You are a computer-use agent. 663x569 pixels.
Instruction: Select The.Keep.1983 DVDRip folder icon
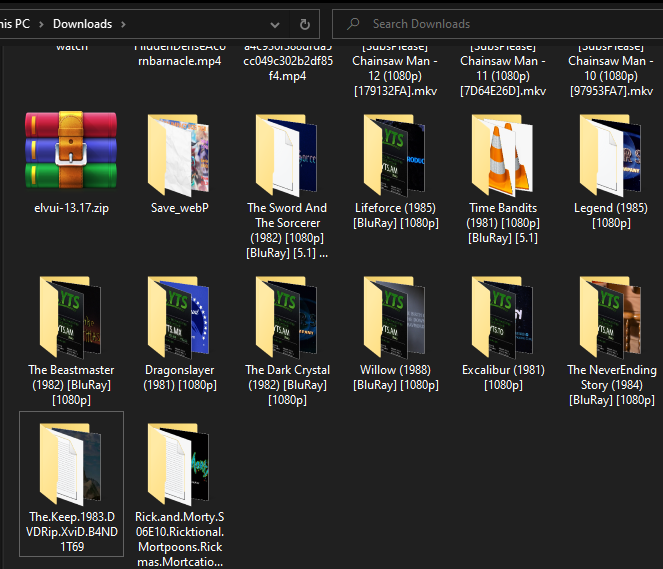tap(71, 464)
